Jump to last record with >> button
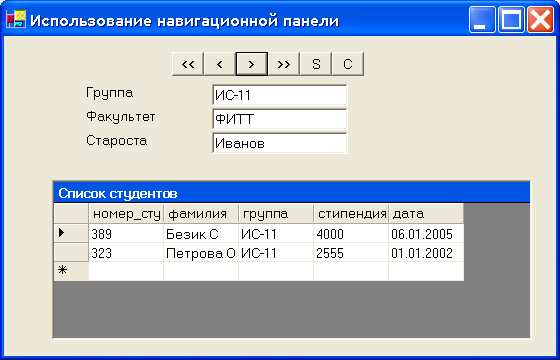 click(284, 64)
